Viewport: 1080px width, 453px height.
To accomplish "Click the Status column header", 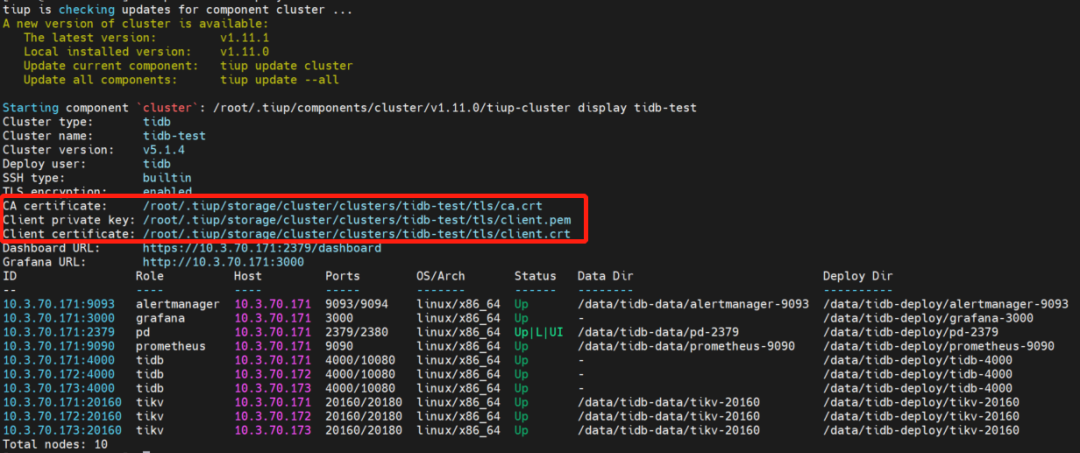I will (535, 276).
